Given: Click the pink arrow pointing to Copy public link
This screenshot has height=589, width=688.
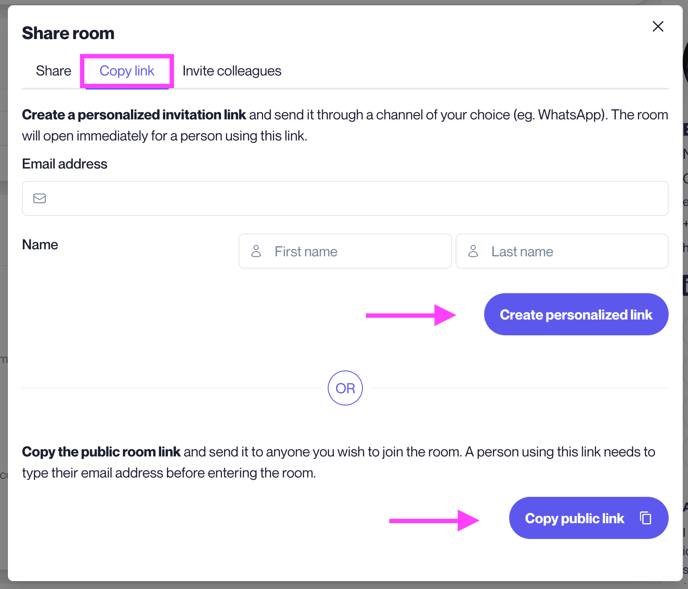Looking at the screenshot, I should pyautogui.click(x=434, y=521).
